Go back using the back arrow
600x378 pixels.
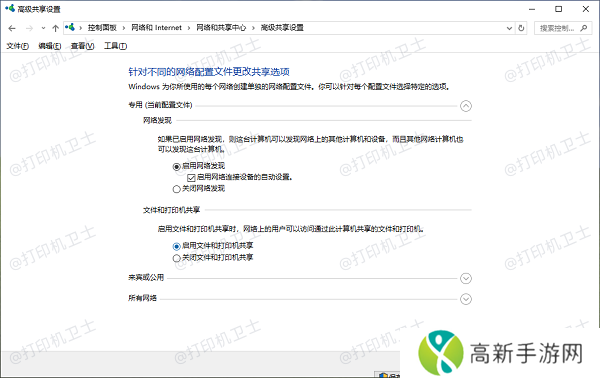coord(12,28)
